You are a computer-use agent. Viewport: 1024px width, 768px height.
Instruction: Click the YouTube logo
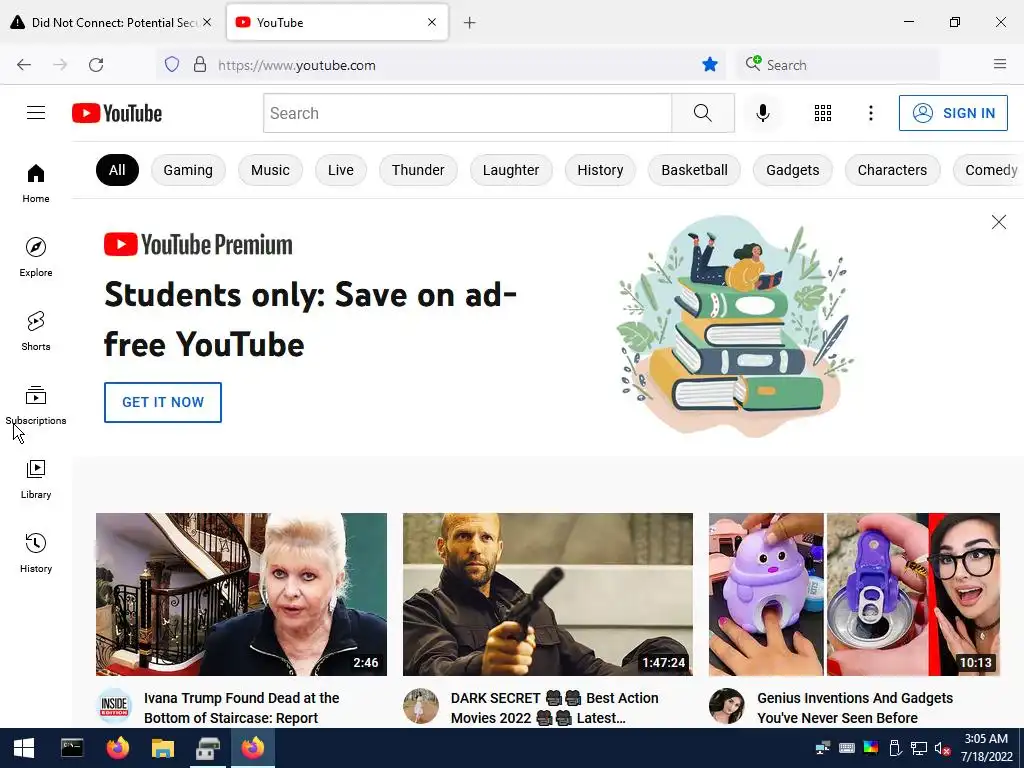pyautogui.click(x=117, y=113)
